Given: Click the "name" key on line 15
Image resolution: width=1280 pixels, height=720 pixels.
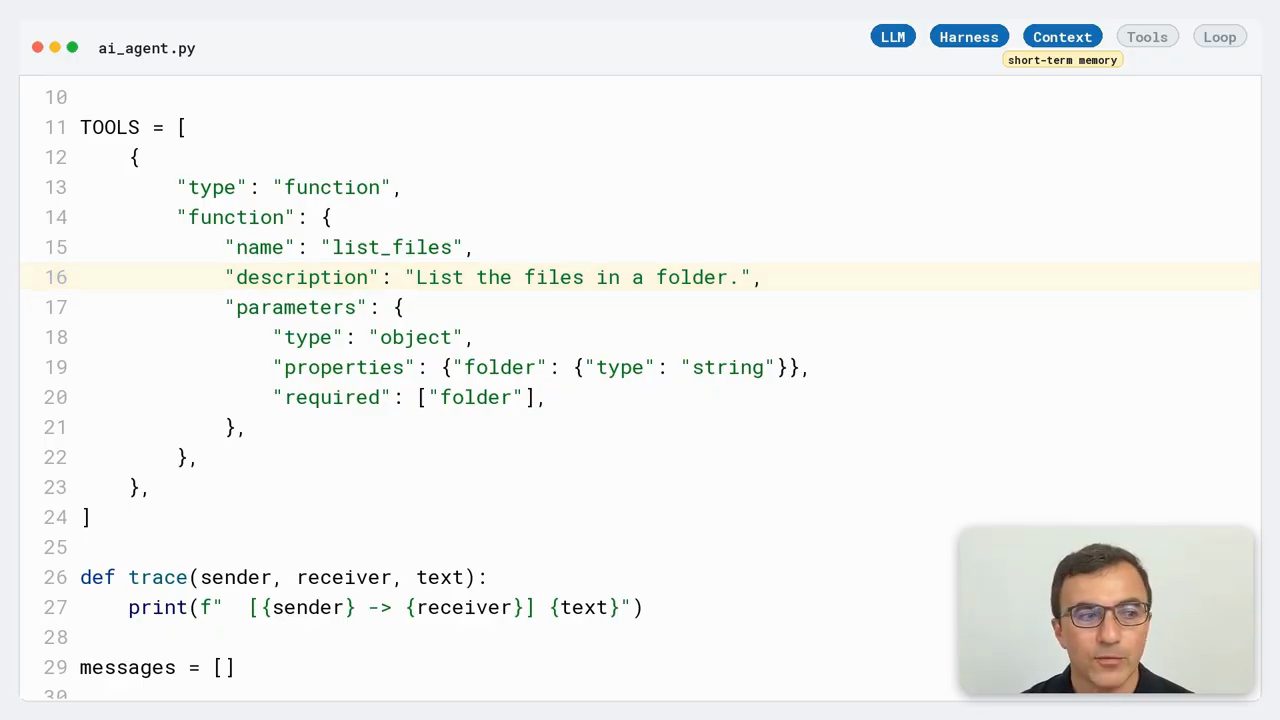Looking at the screenshot, I should tap(260, 247).
